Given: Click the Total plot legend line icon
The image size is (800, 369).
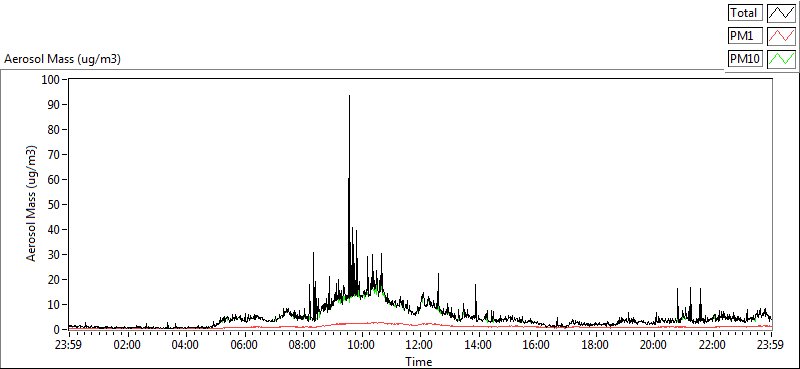Looking at the screenshot, I should click(x=781, y=12).
